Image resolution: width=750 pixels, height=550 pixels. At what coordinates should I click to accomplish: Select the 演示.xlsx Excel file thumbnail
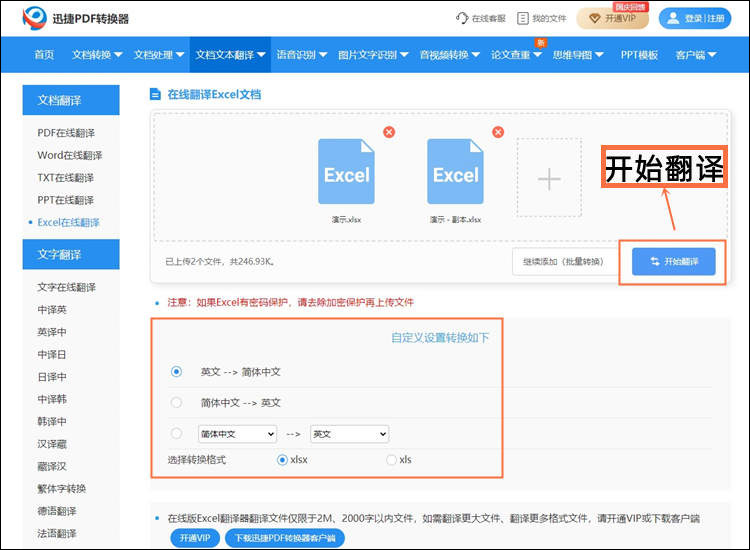pyautogui.click(x=346, y=171)
